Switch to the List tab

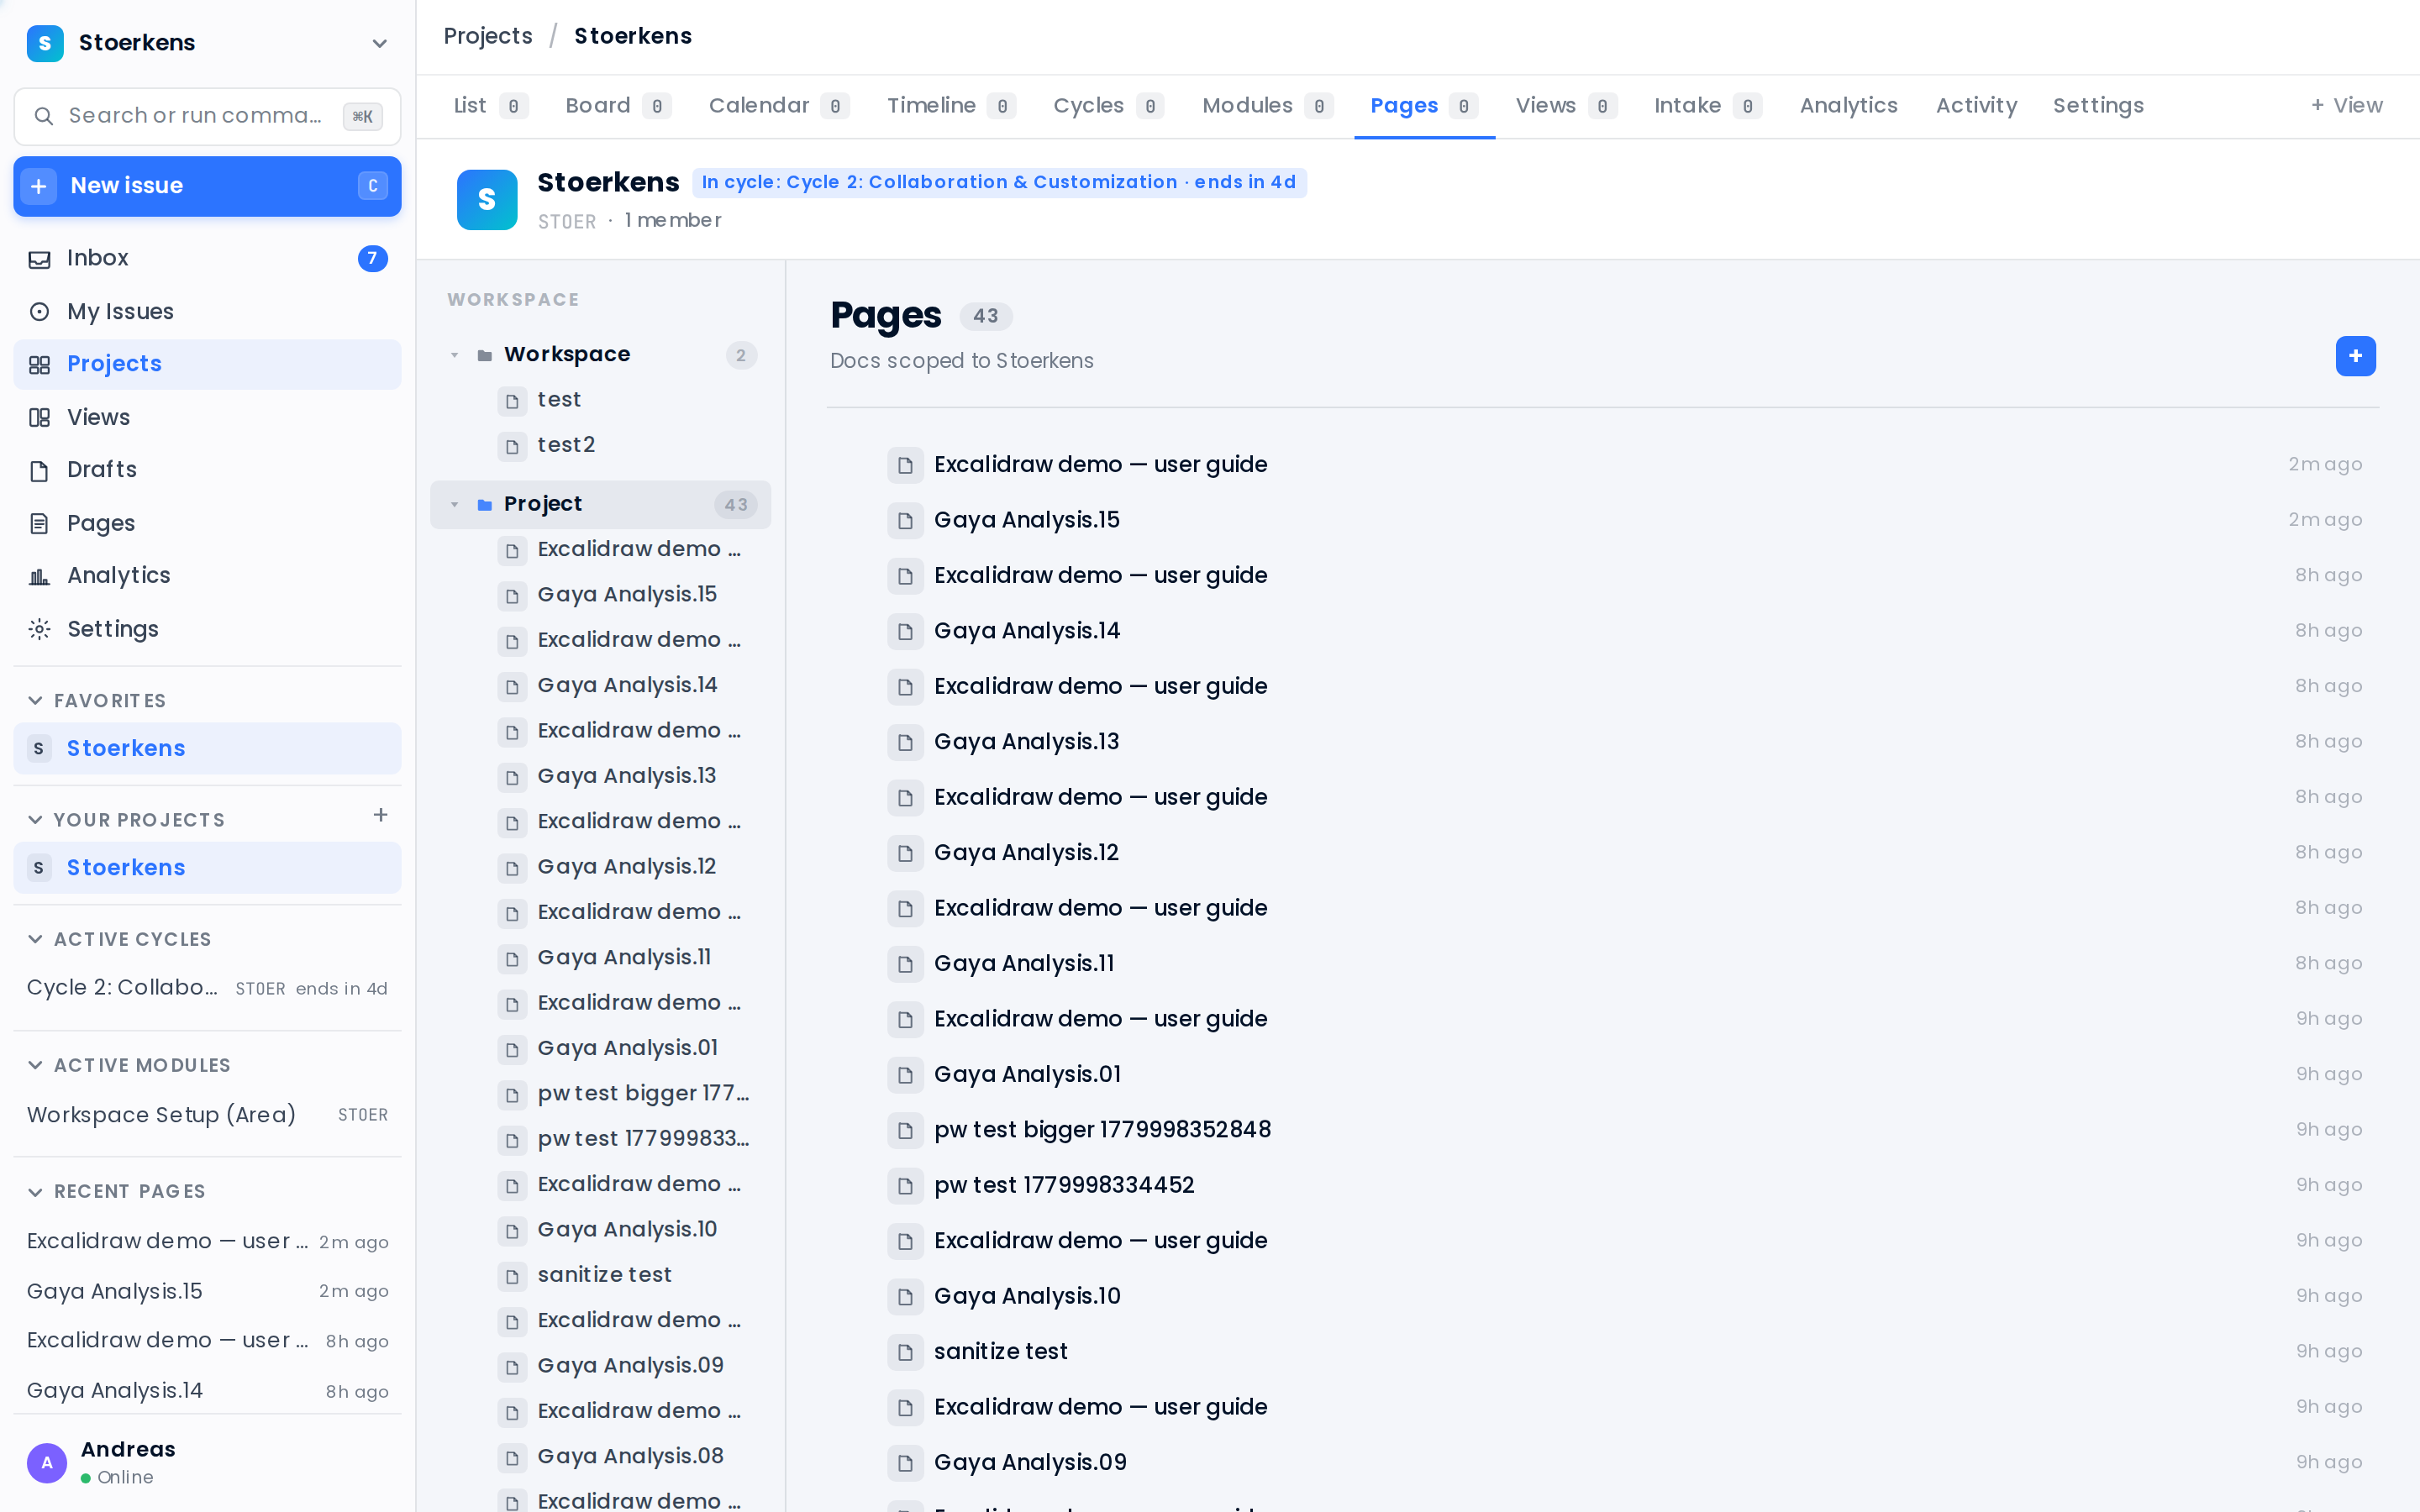[490, 106]
